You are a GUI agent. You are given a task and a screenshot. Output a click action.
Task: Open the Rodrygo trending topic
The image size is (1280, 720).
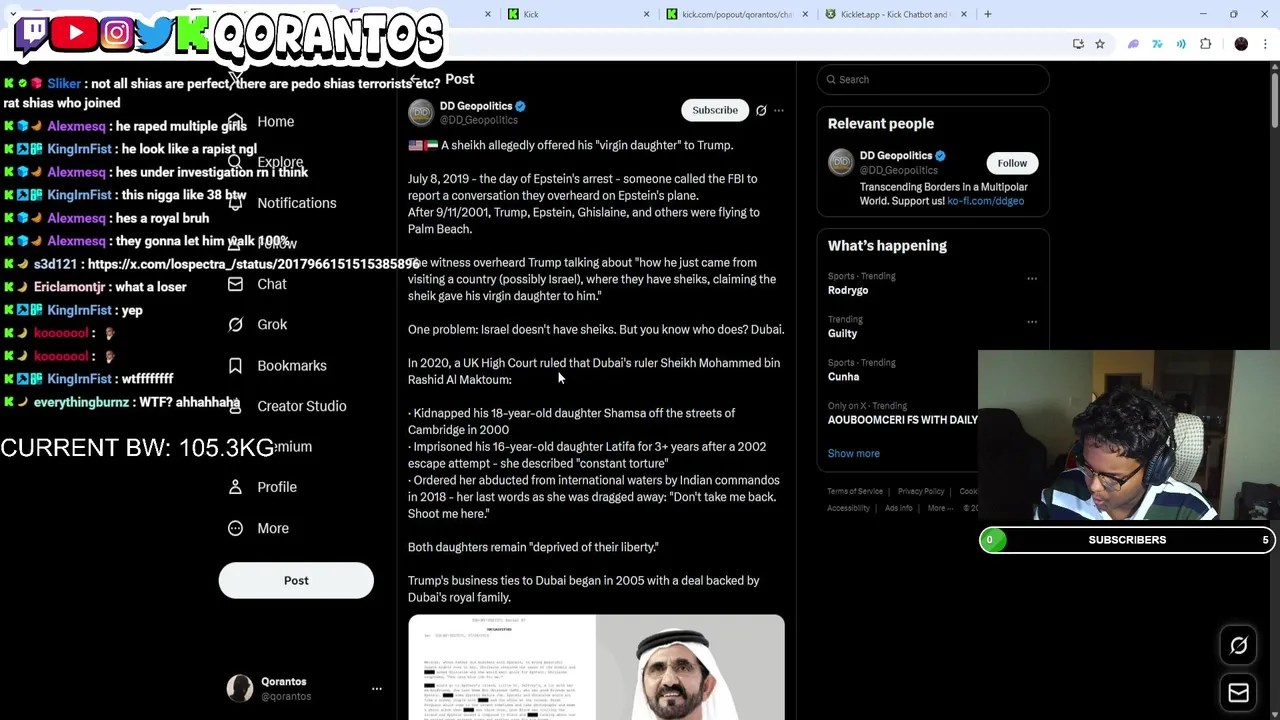tap(848, 290)
